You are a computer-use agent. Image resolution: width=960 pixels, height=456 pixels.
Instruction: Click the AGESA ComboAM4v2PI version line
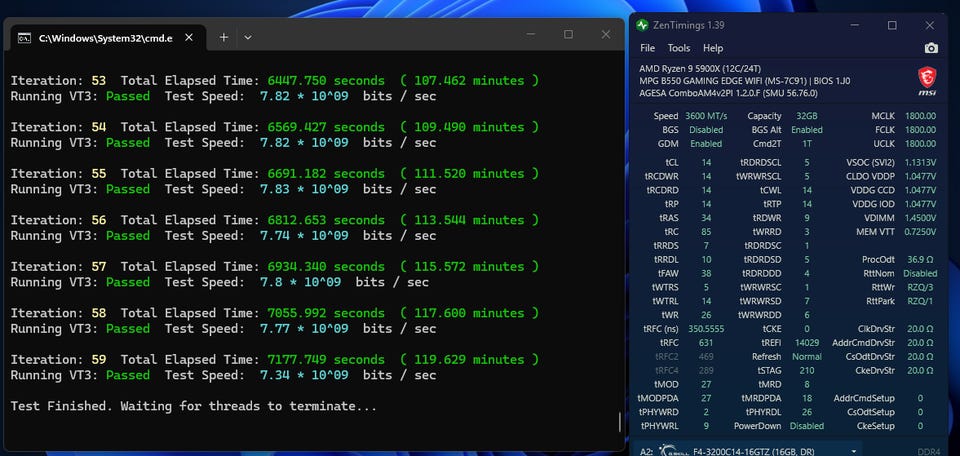pos(728,94)
